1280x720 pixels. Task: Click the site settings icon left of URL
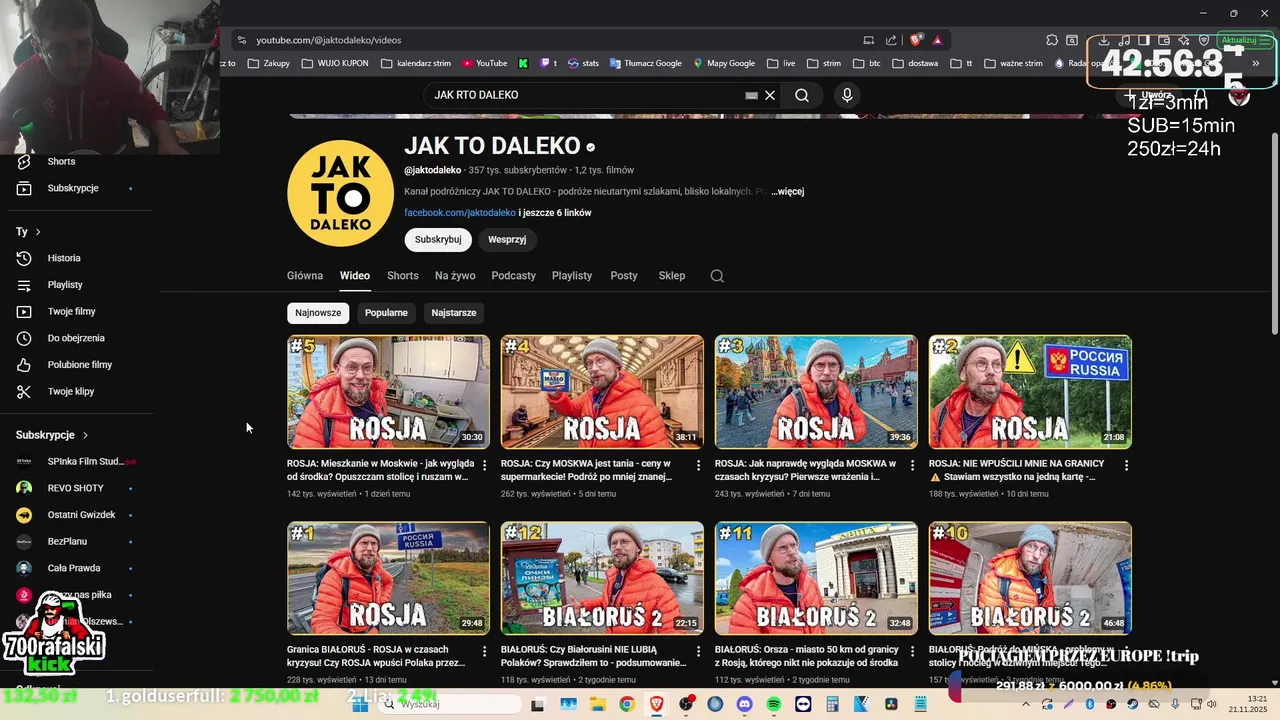(x=240, y=40)
